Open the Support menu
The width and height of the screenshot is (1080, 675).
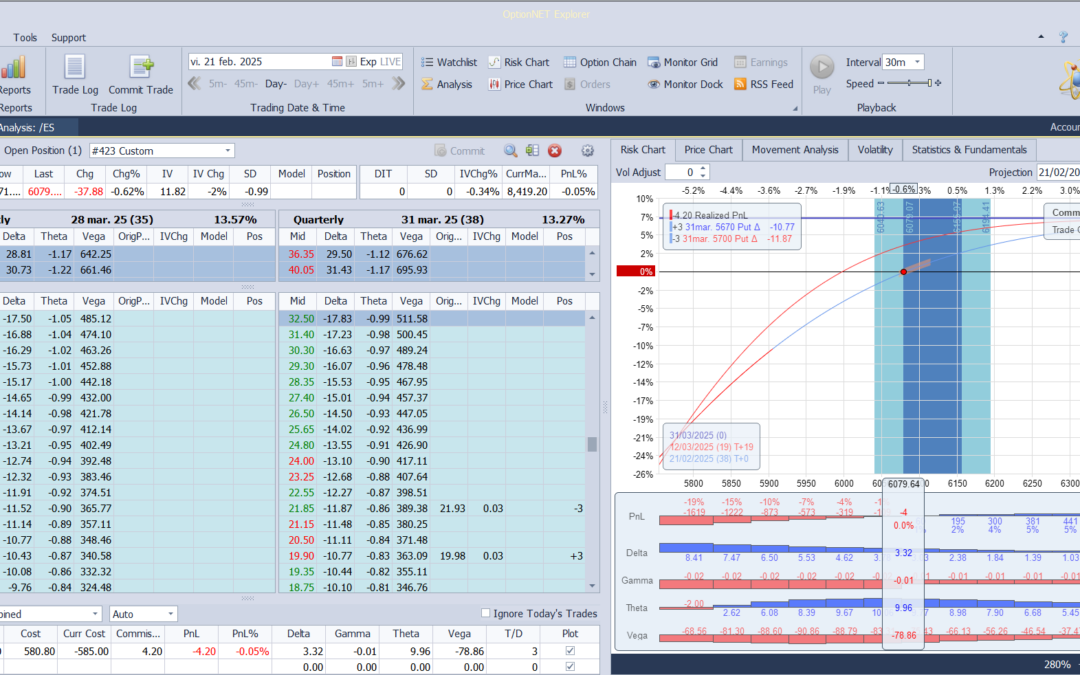(x=68, y=38)
